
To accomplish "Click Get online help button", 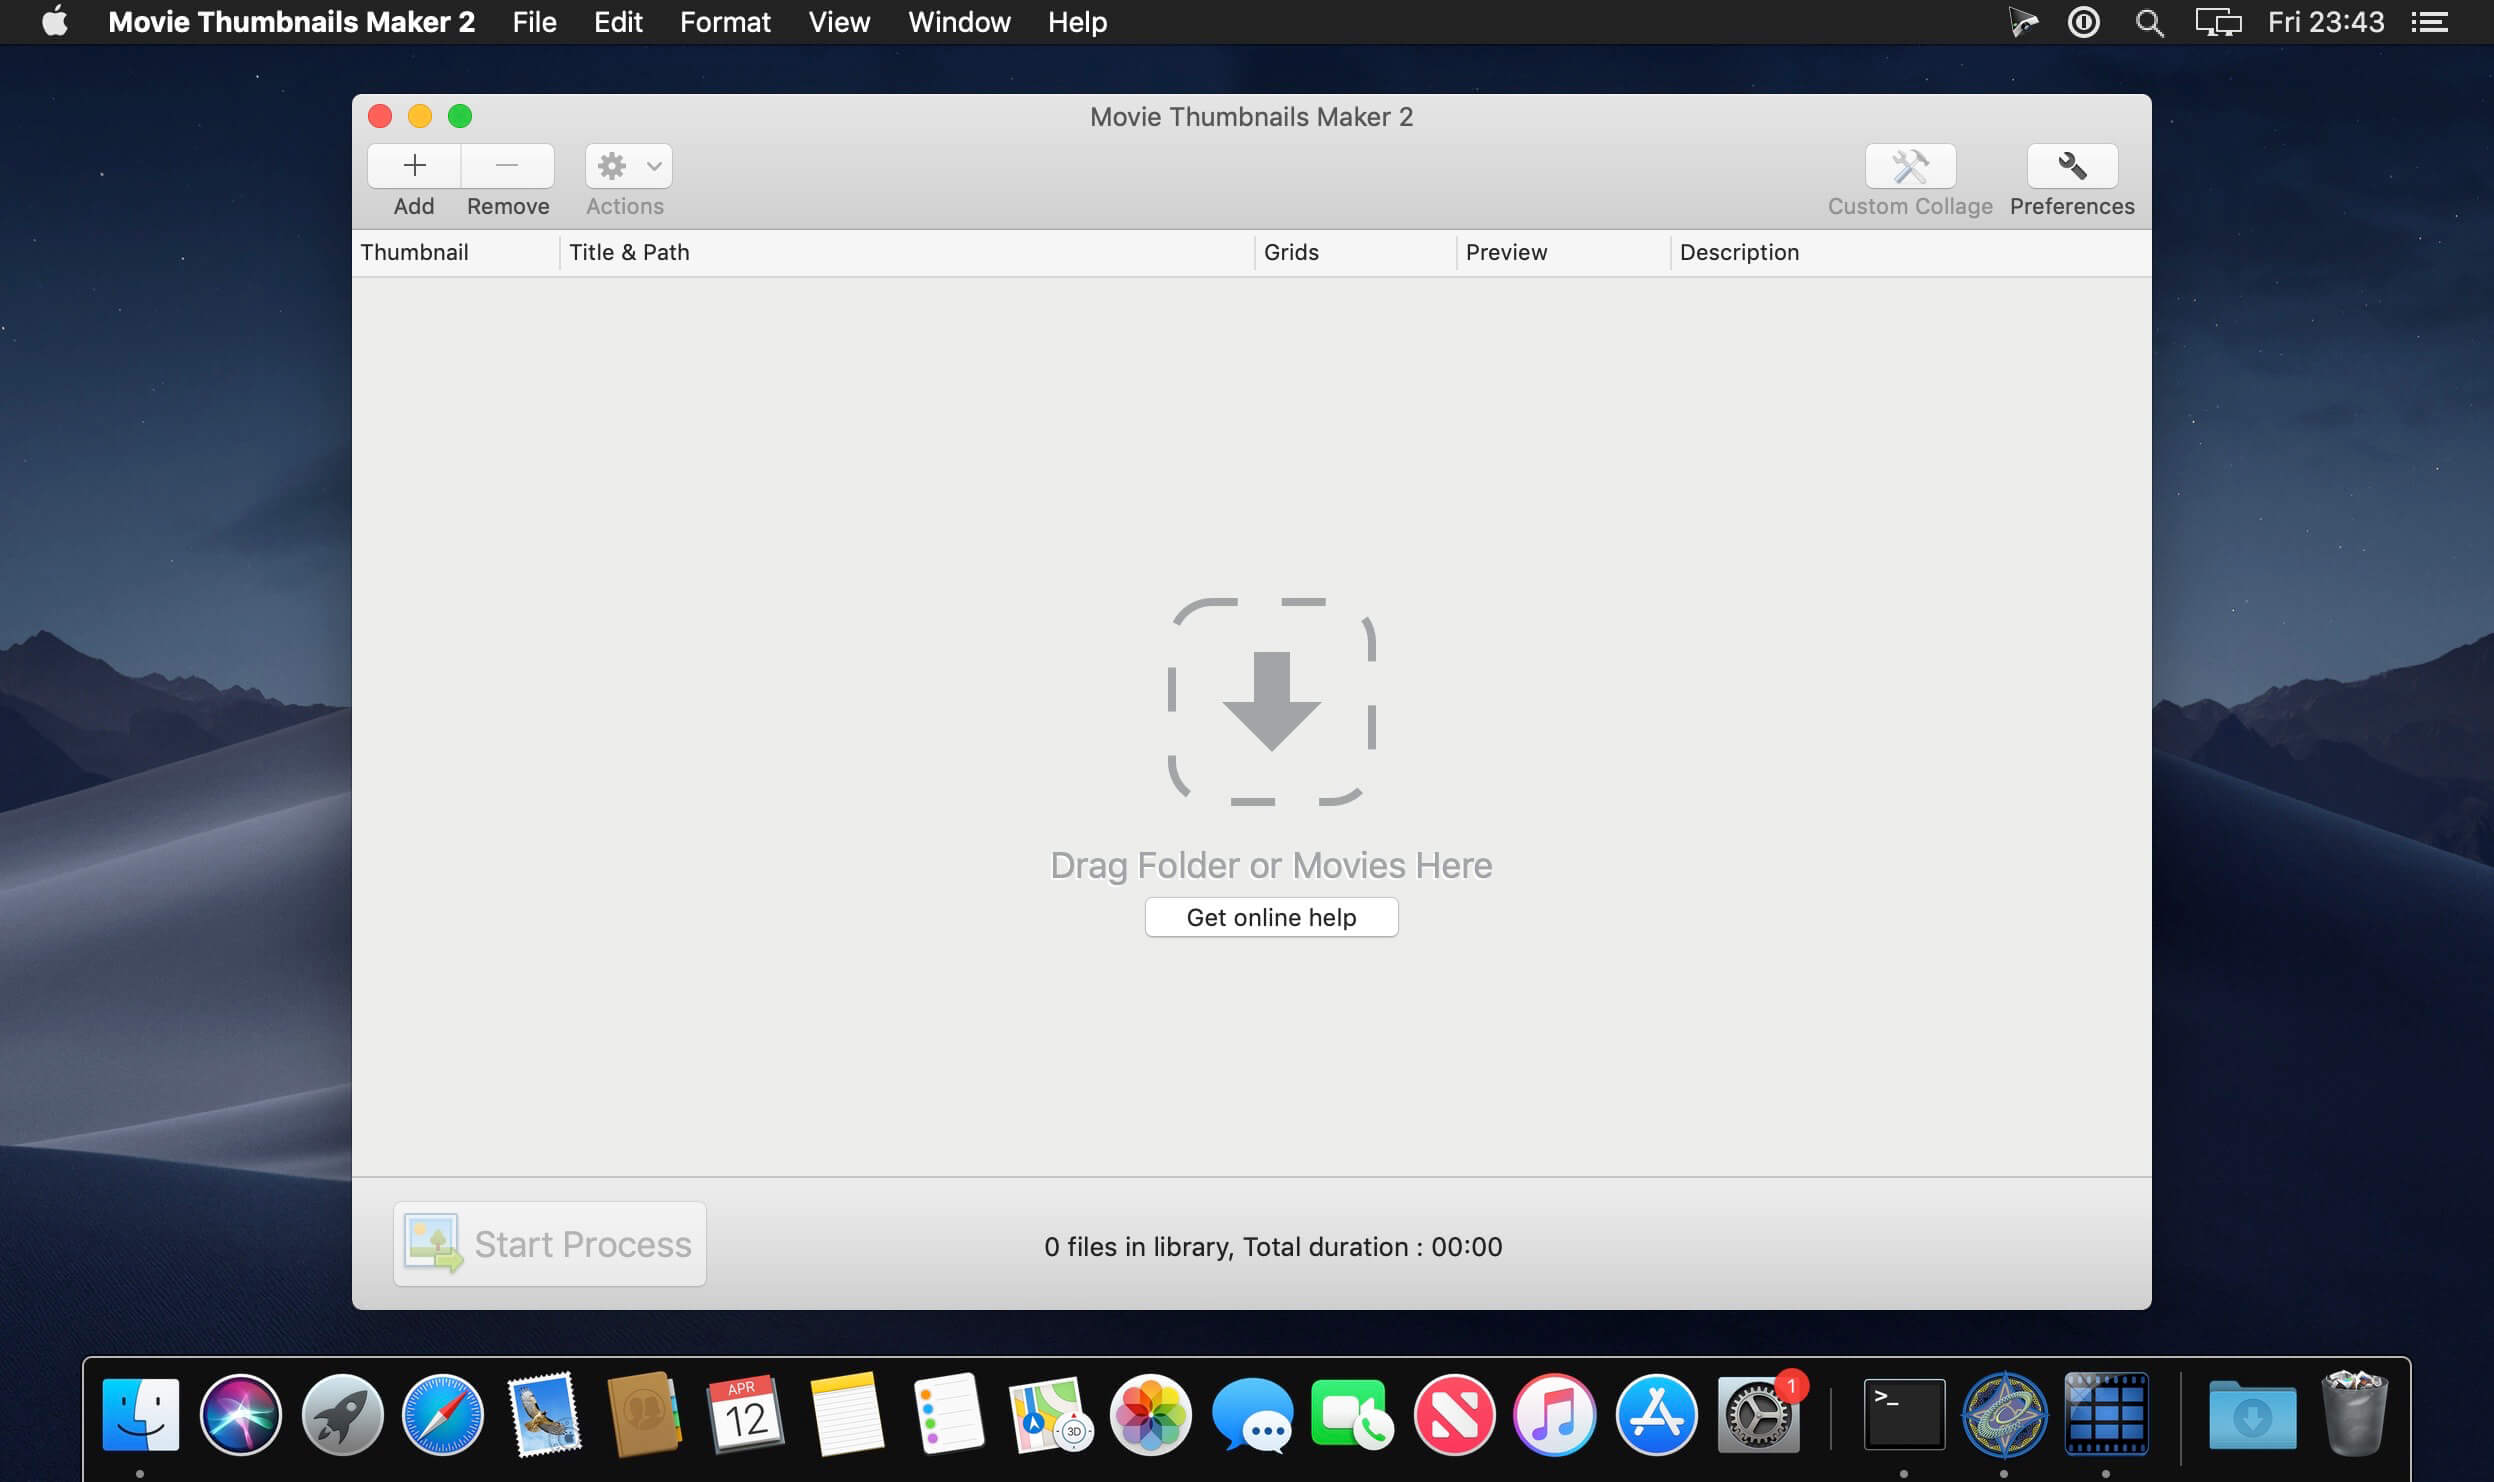I will click(x=1271, y=917).
